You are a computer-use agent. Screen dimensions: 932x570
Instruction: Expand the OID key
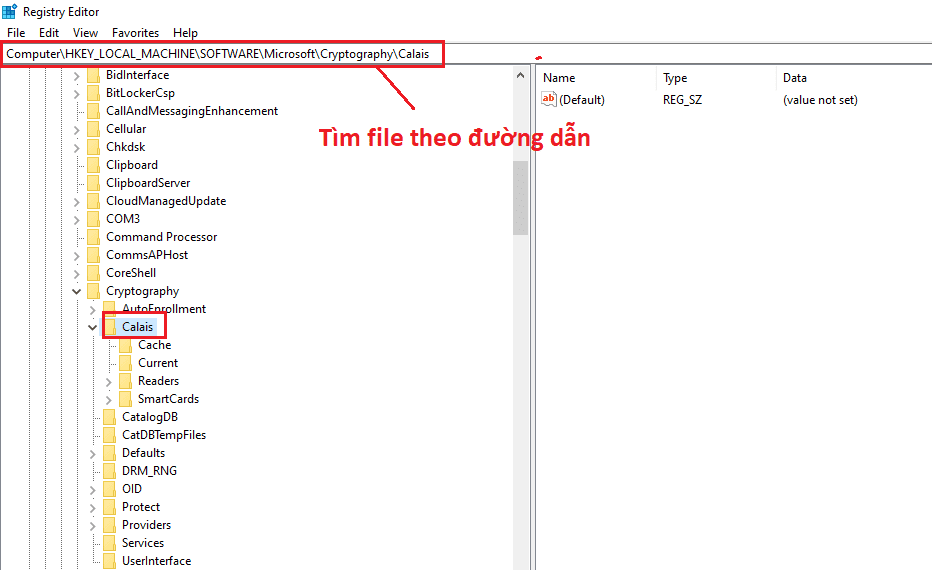92,490
